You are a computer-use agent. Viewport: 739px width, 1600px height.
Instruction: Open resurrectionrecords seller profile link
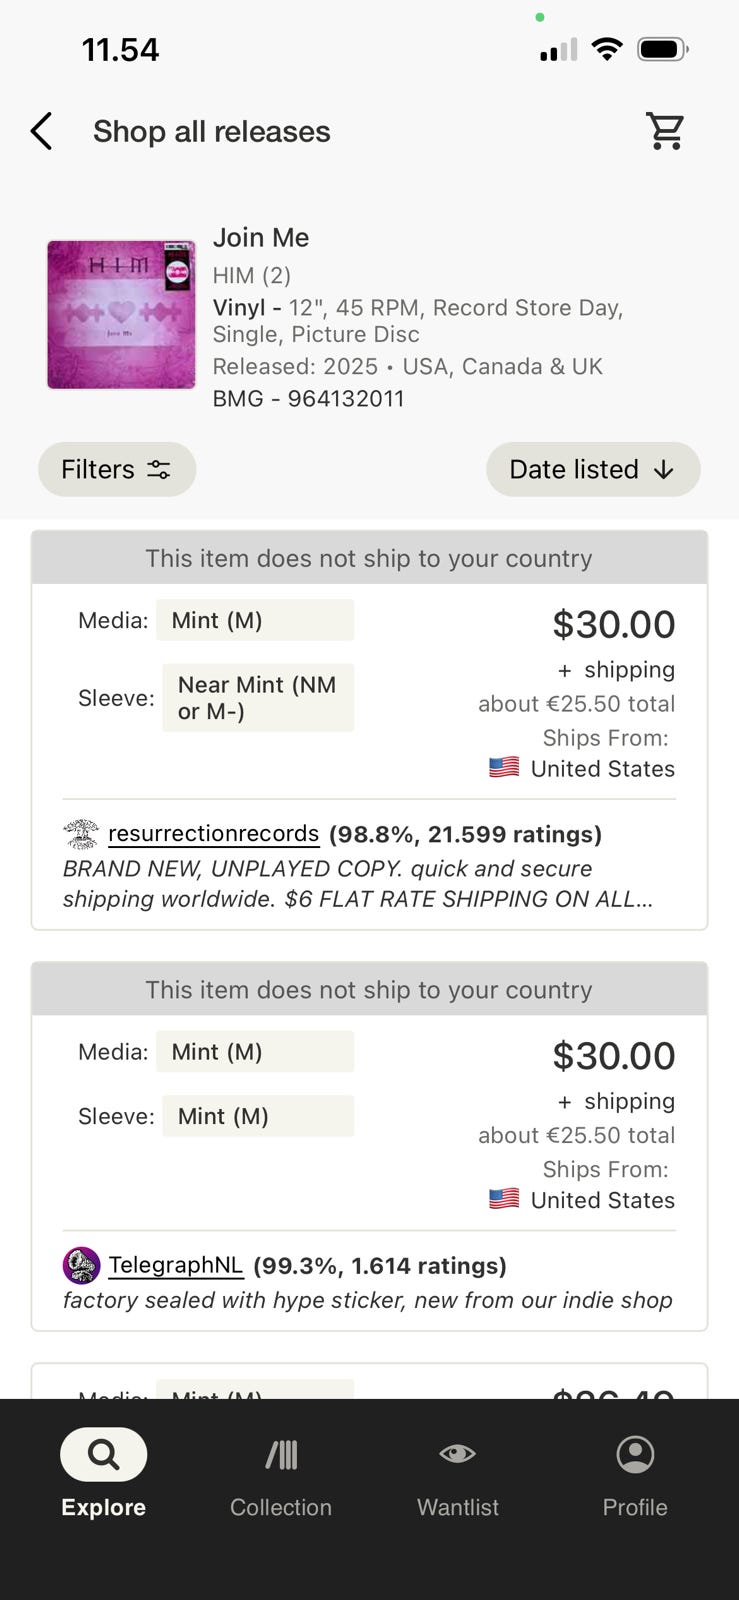(x=213, y=834)
